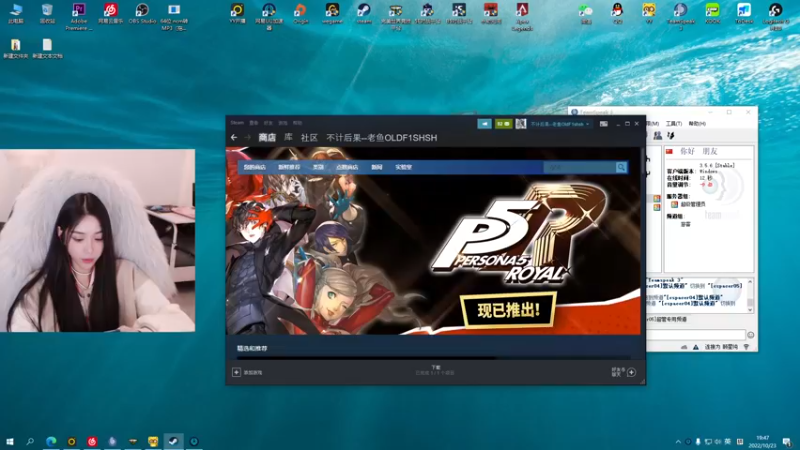The height and width of the screenshot is (450, 800).
Task: Open 类别 in store navigation bar
Action: [318, 167]
